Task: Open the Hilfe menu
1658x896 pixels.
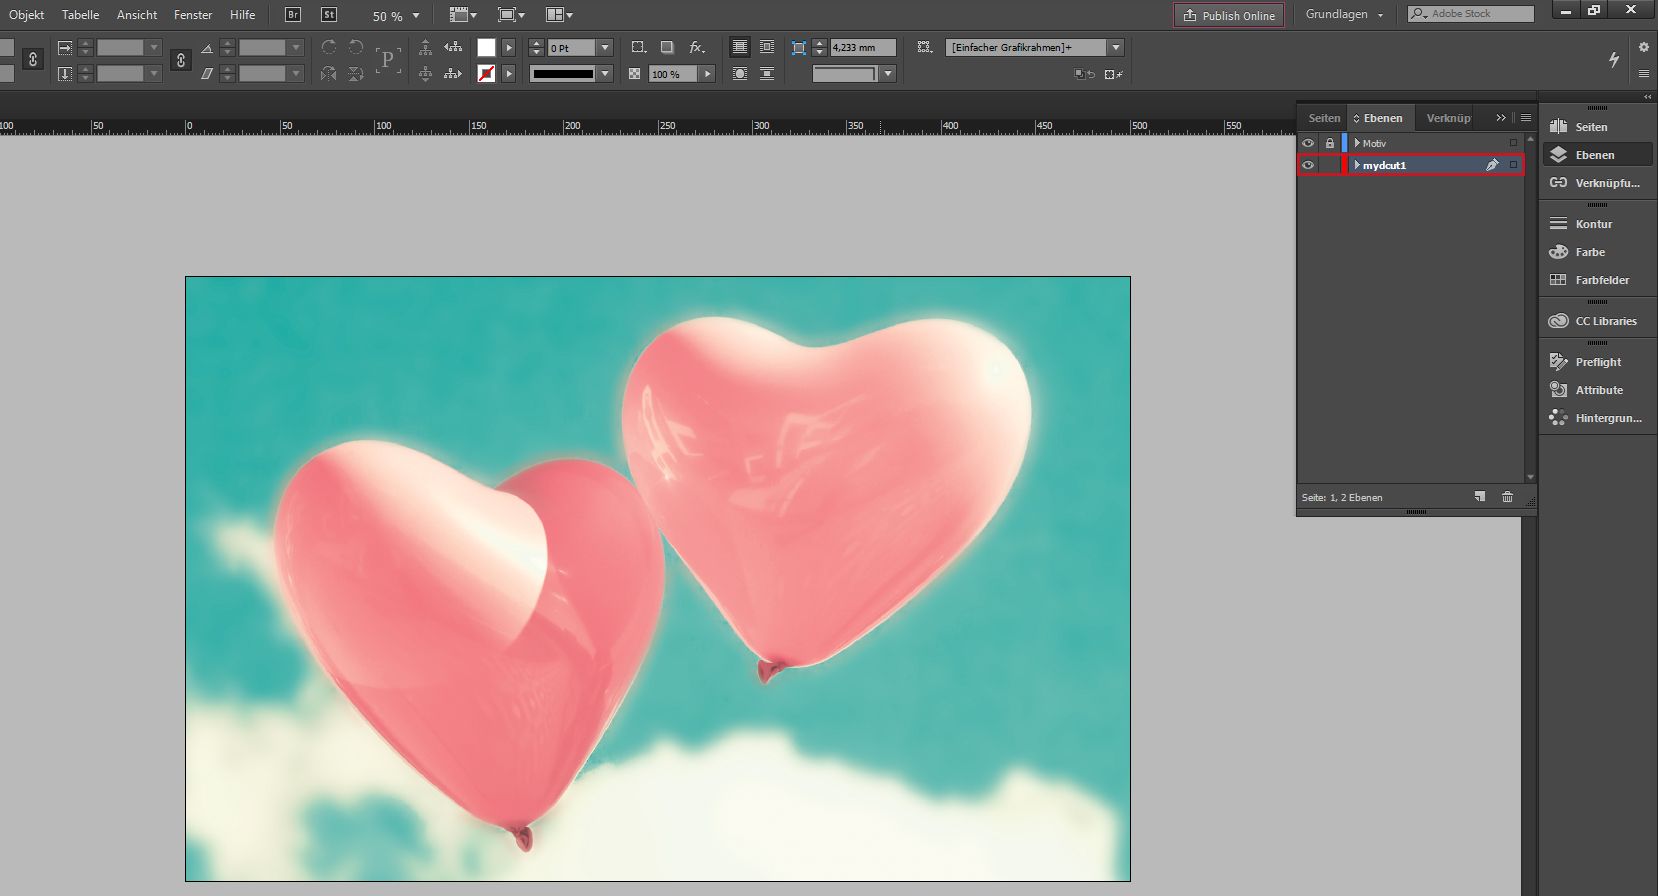Action: pos(243,15)
